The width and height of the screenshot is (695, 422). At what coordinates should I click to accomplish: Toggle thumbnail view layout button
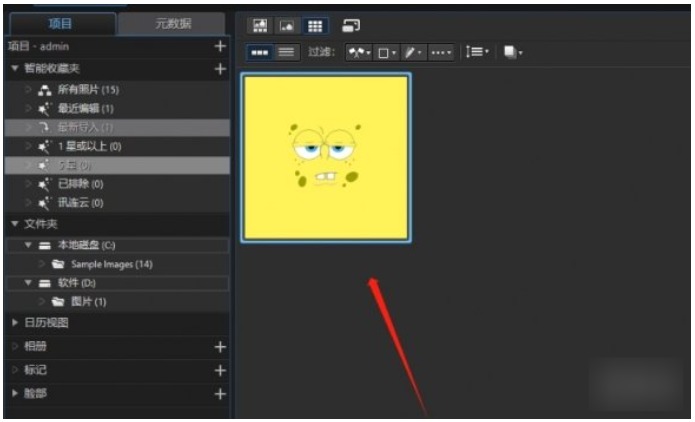(x=260, y=52)
